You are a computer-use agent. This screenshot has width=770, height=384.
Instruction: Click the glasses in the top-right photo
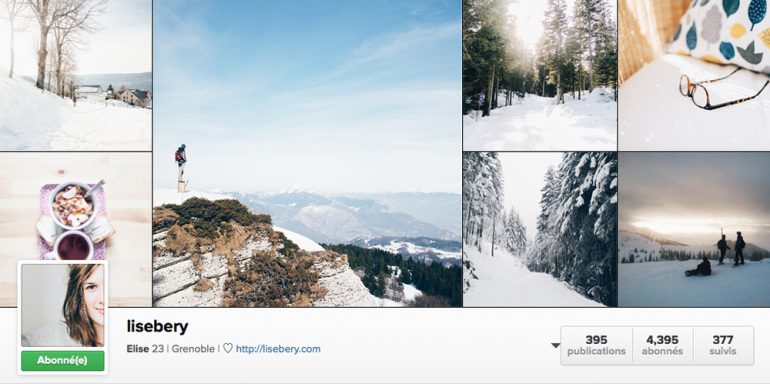(x=724, y=89)
